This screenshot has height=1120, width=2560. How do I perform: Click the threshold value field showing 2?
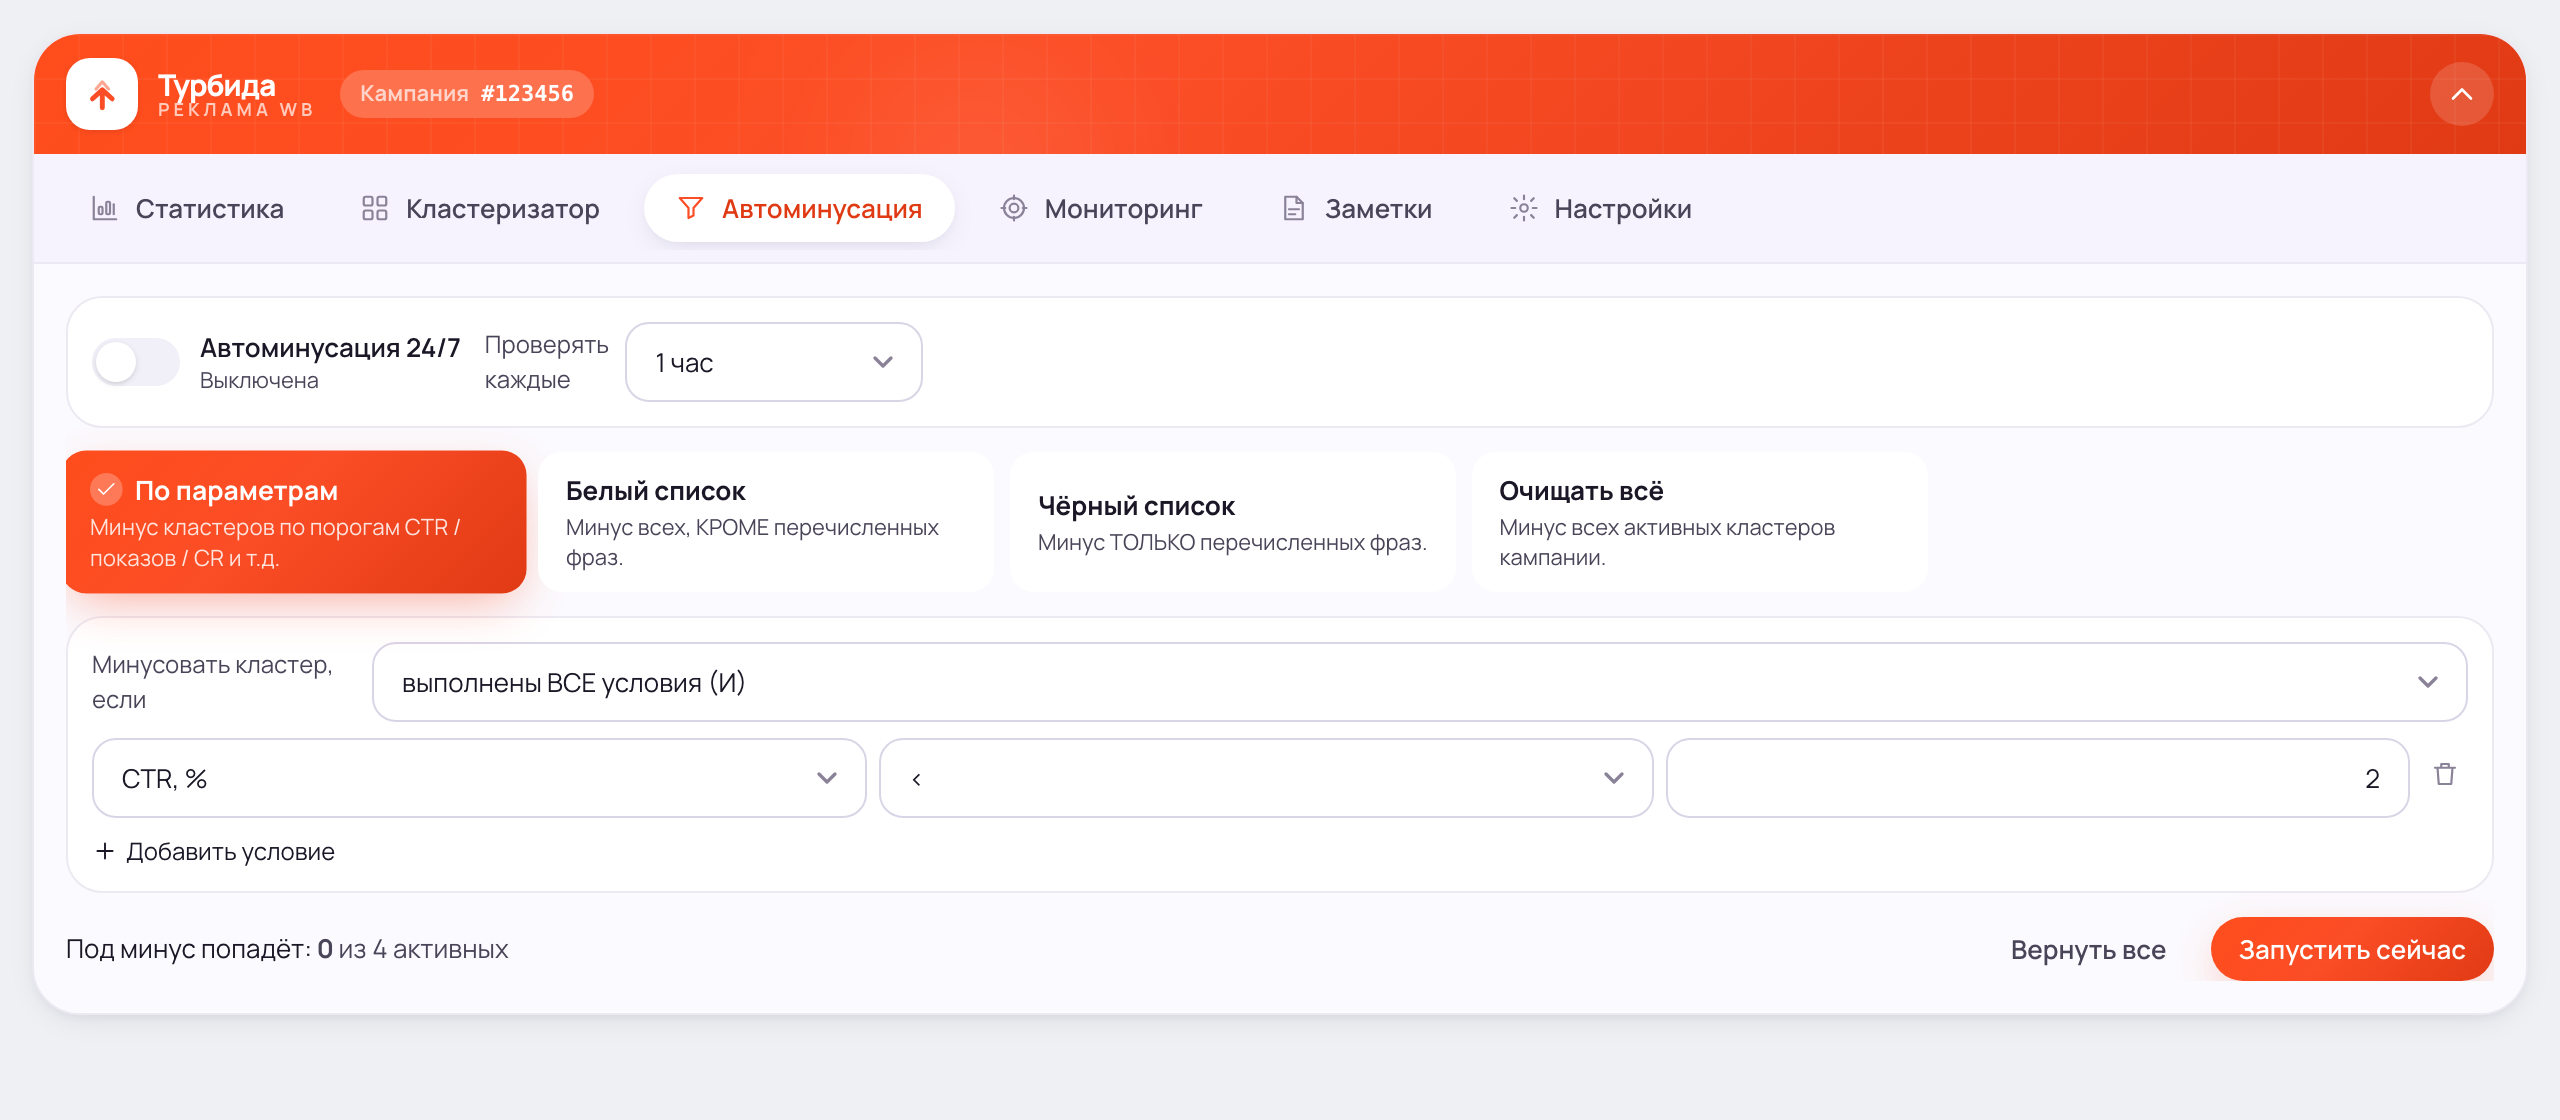[x=2037, y=778]
